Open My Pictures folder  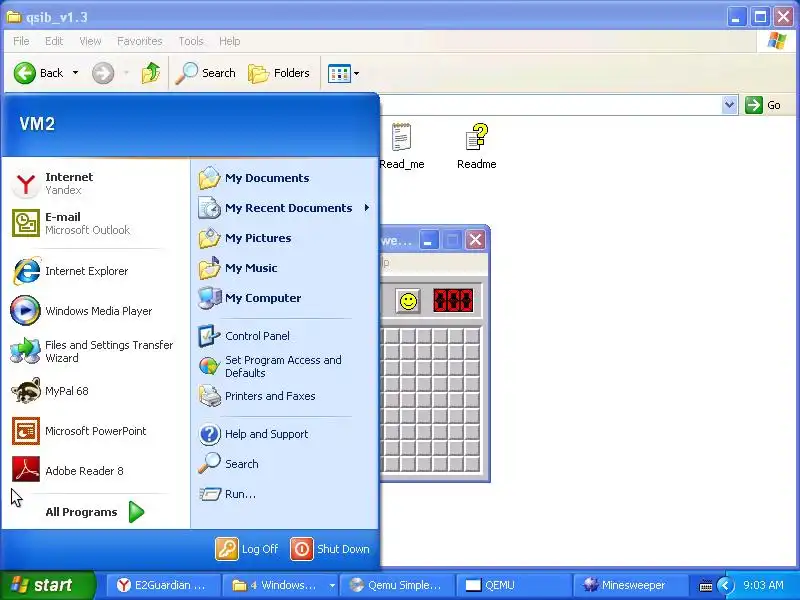coord(284,238)
